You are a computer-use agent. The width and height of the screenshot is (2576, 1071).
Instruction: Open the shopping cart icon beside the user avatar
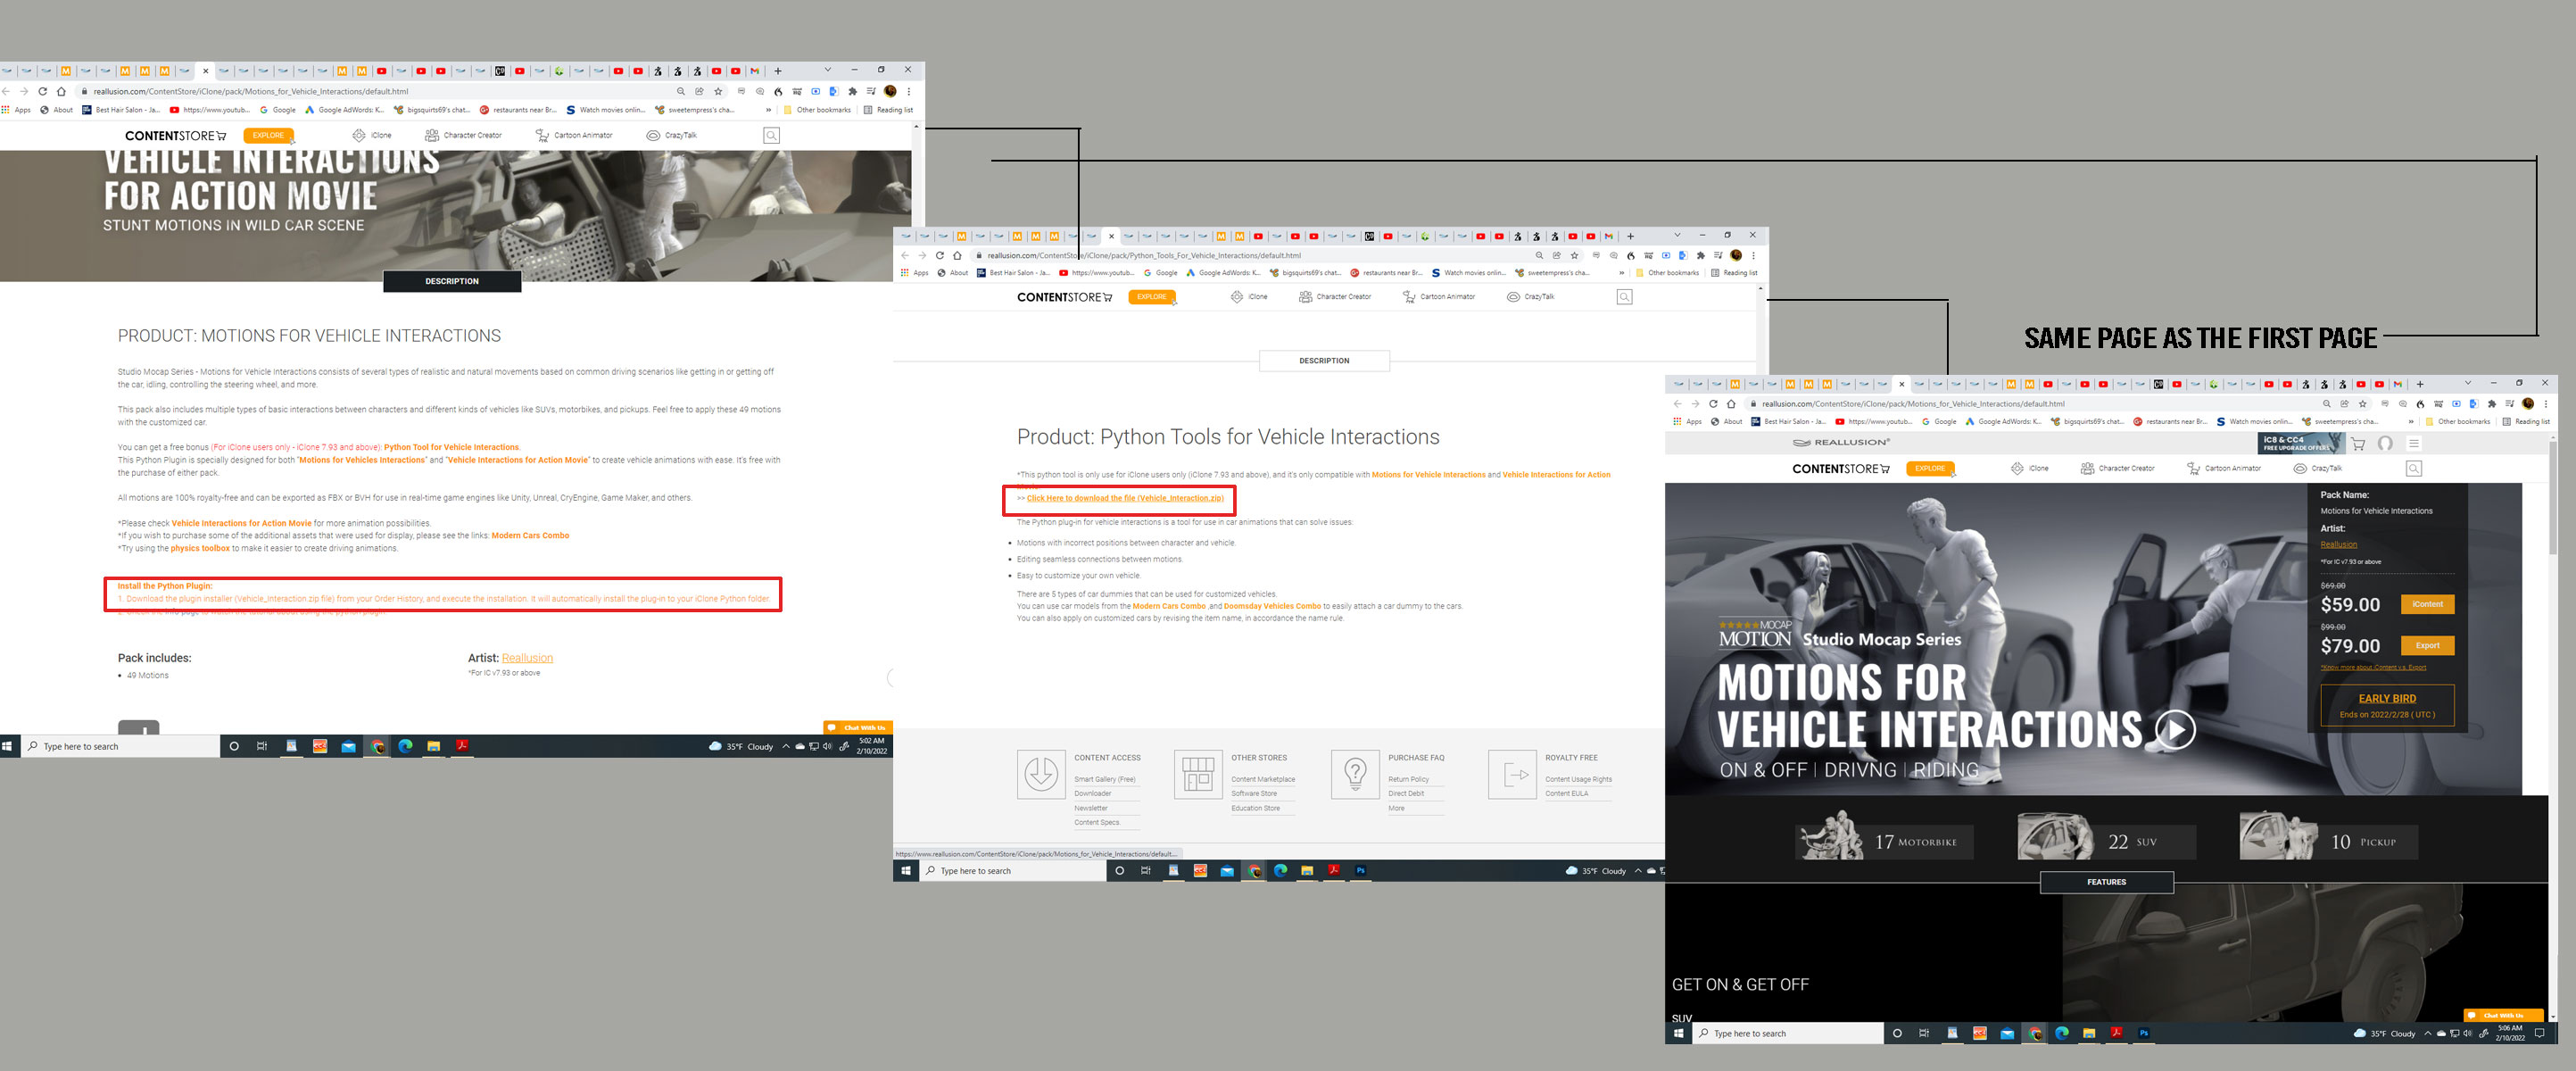click(2358, 443)
